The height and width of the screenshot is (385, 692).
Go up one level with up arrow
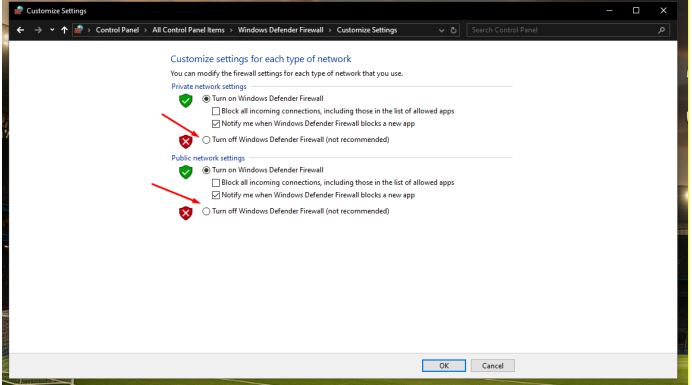[64, 30]
